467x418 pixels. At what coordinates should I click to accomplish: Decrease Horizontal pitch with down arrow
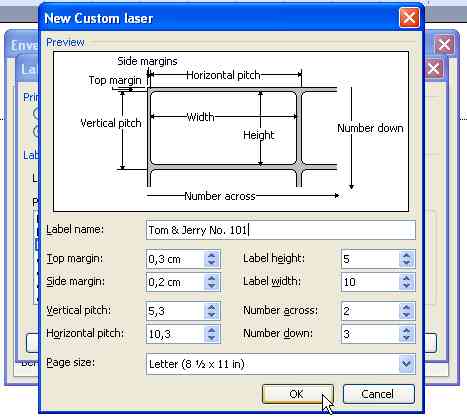(212, 338)
